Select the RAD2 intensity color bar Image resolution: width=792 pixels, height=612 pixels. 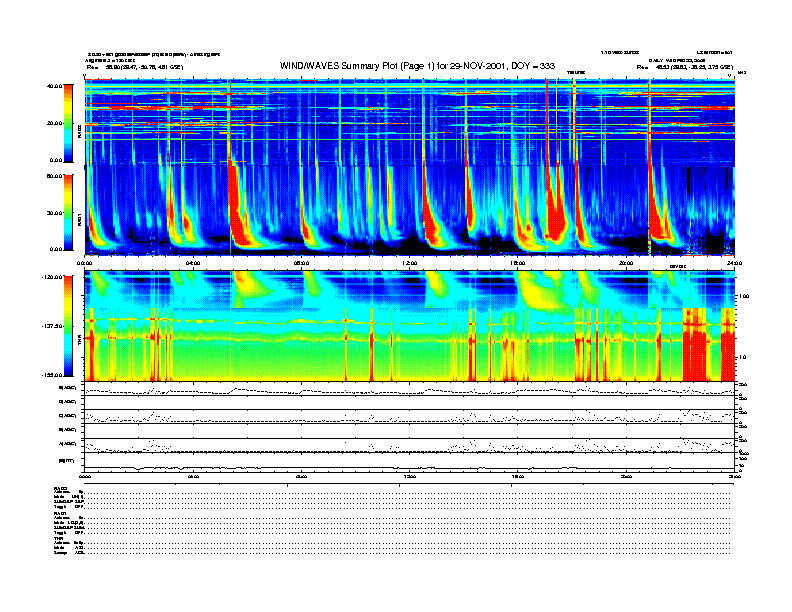68,123
